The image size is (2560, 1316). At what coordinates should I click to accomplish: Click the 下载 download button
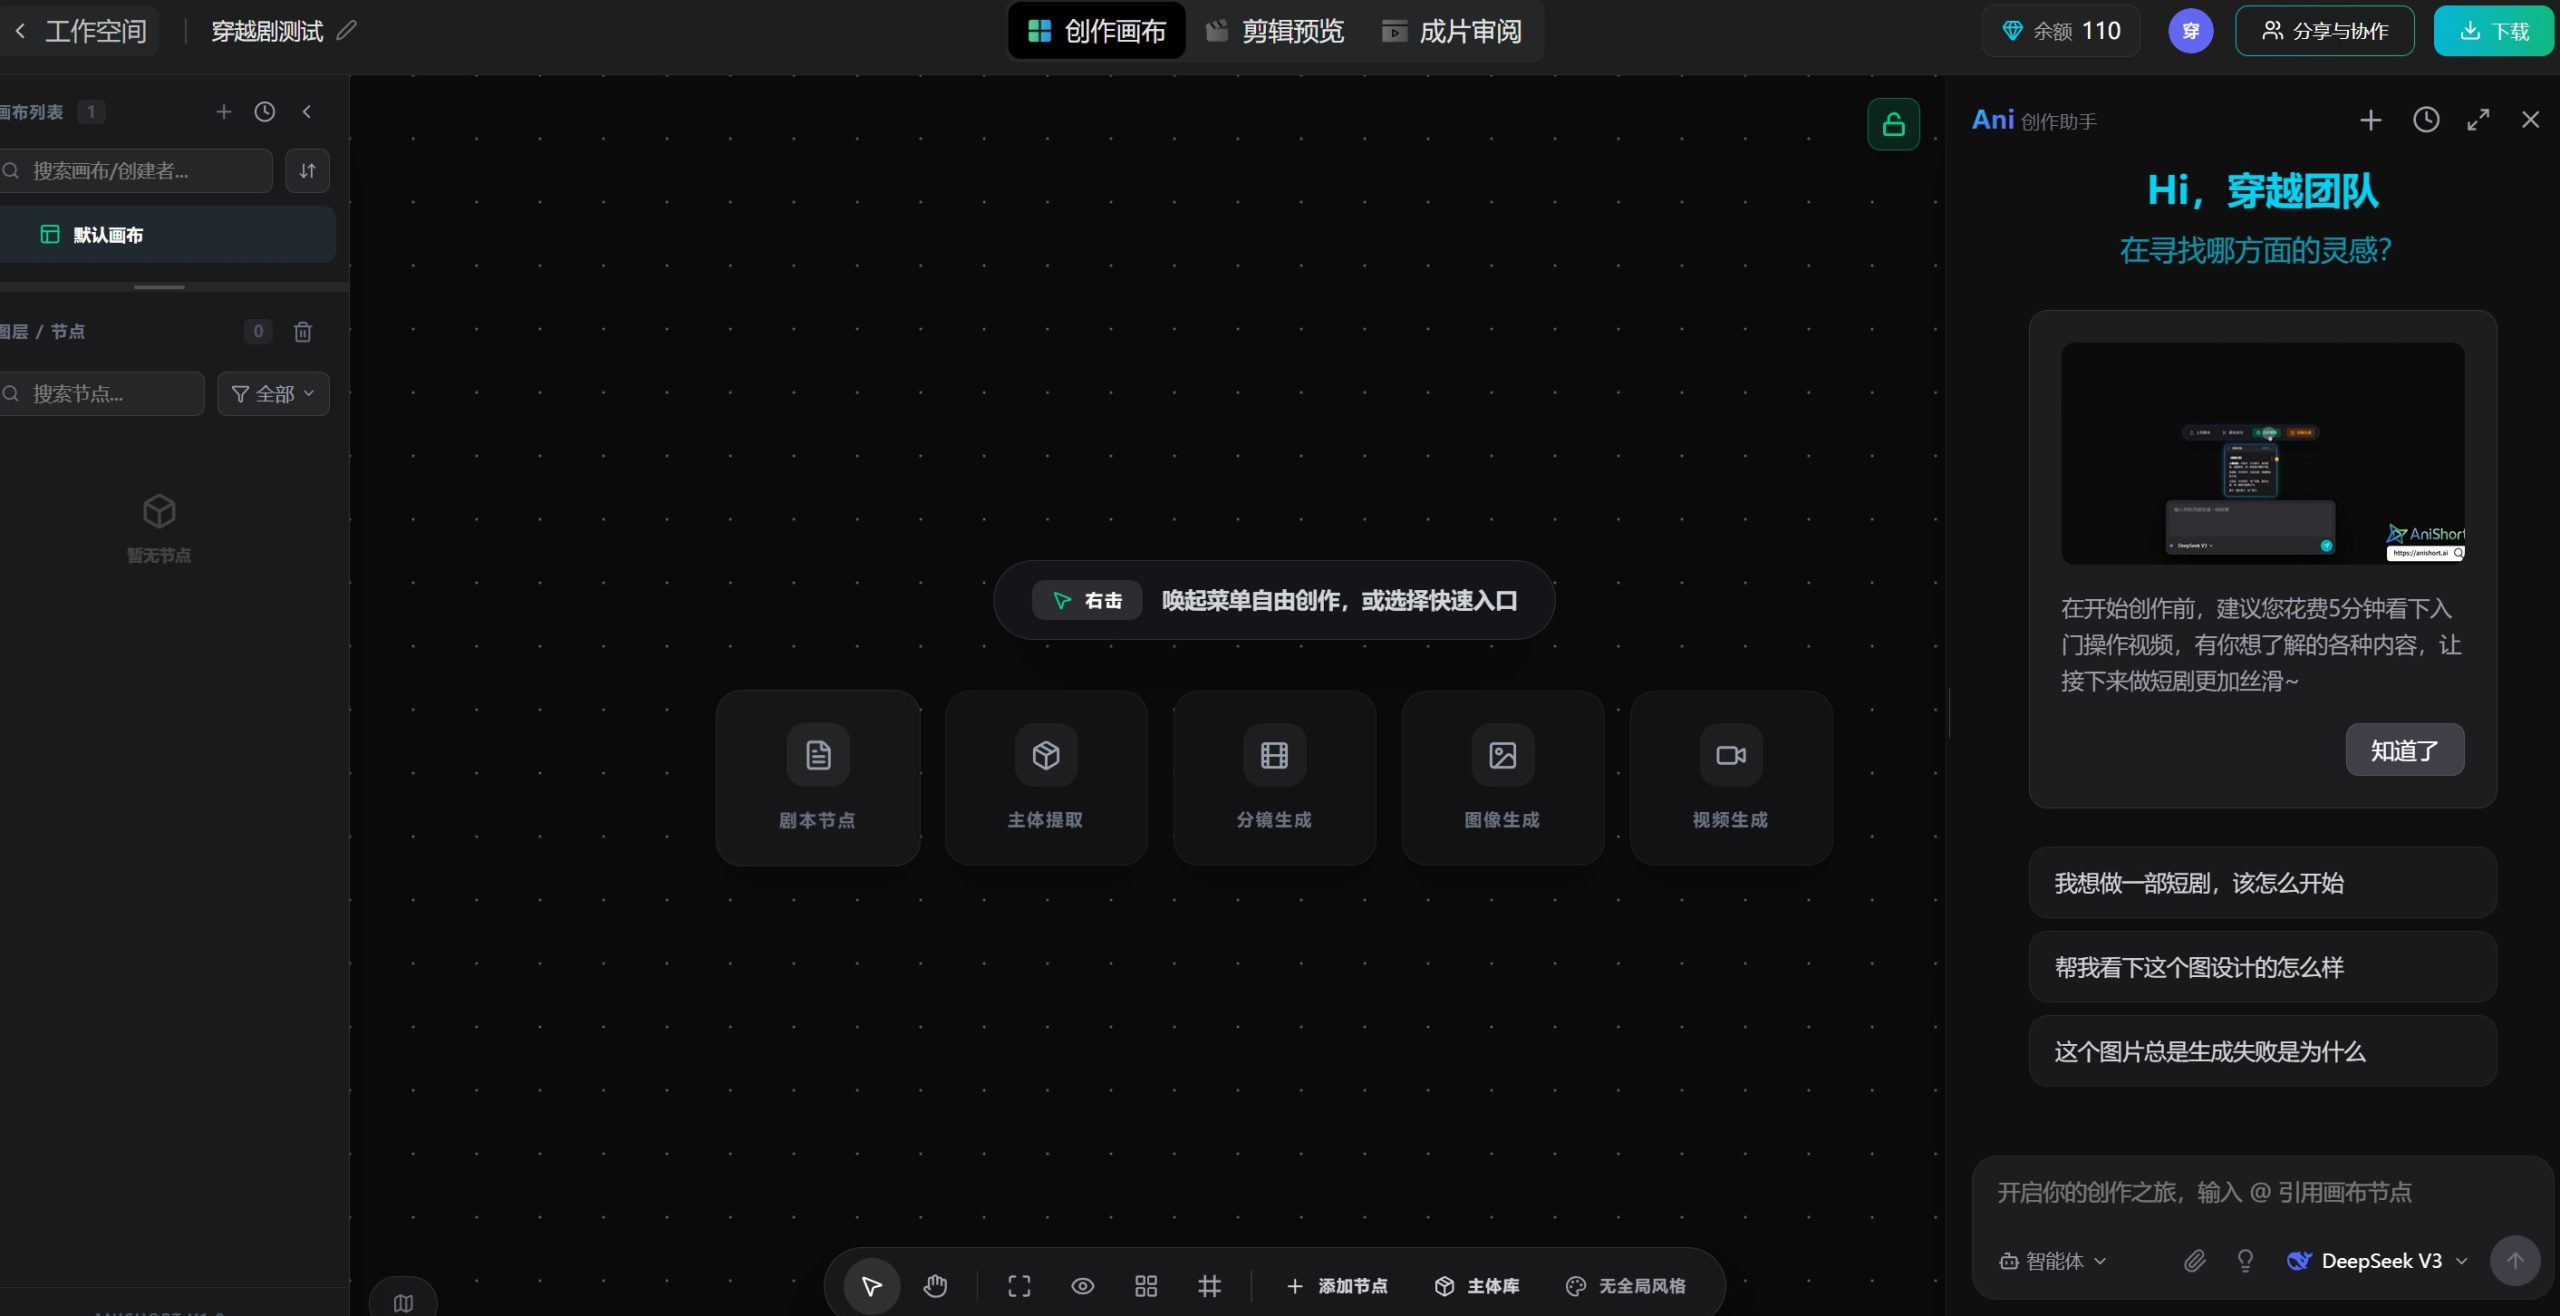pyautogui.click(x=2492, y=30)
